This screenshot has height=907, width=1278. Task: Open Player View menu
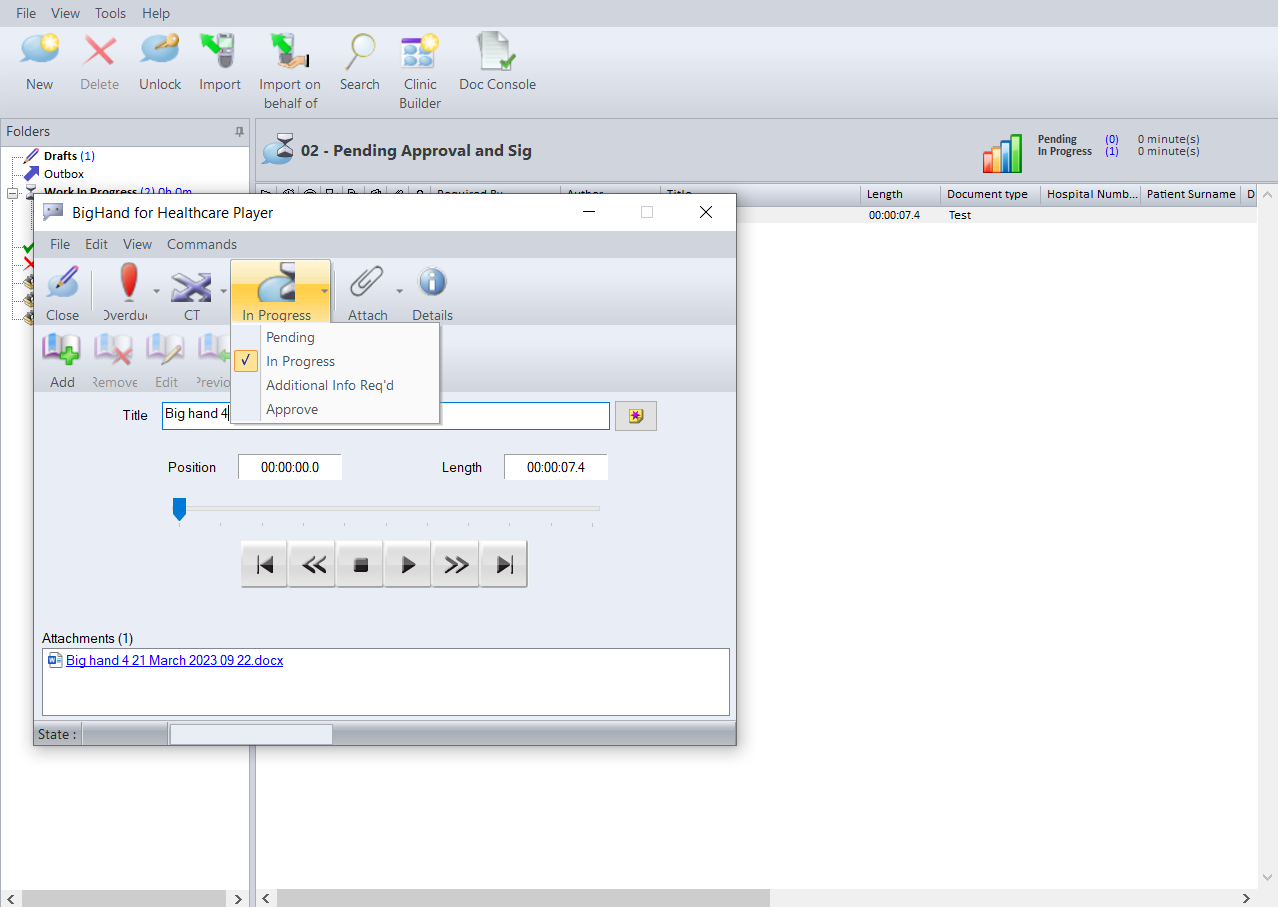point(138,244)
